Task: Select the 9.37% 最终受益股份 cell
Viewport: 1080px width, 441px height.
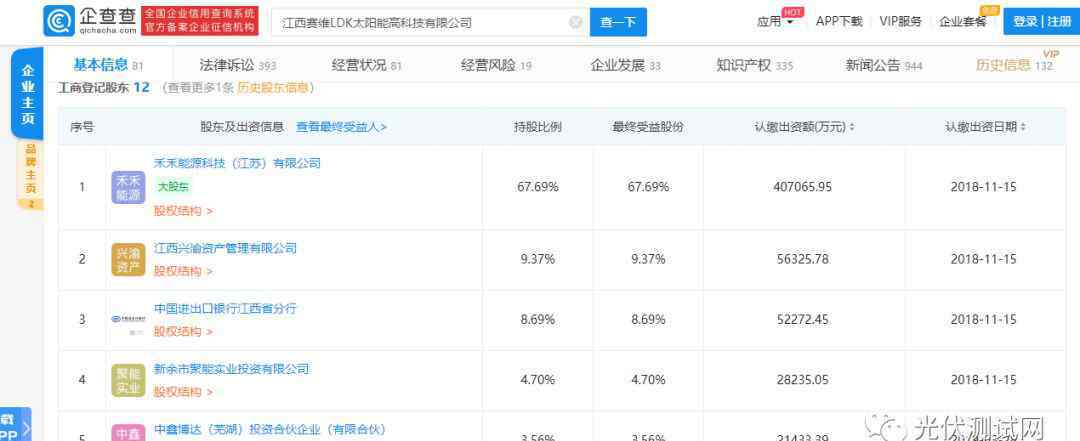Action: (648, 260)
